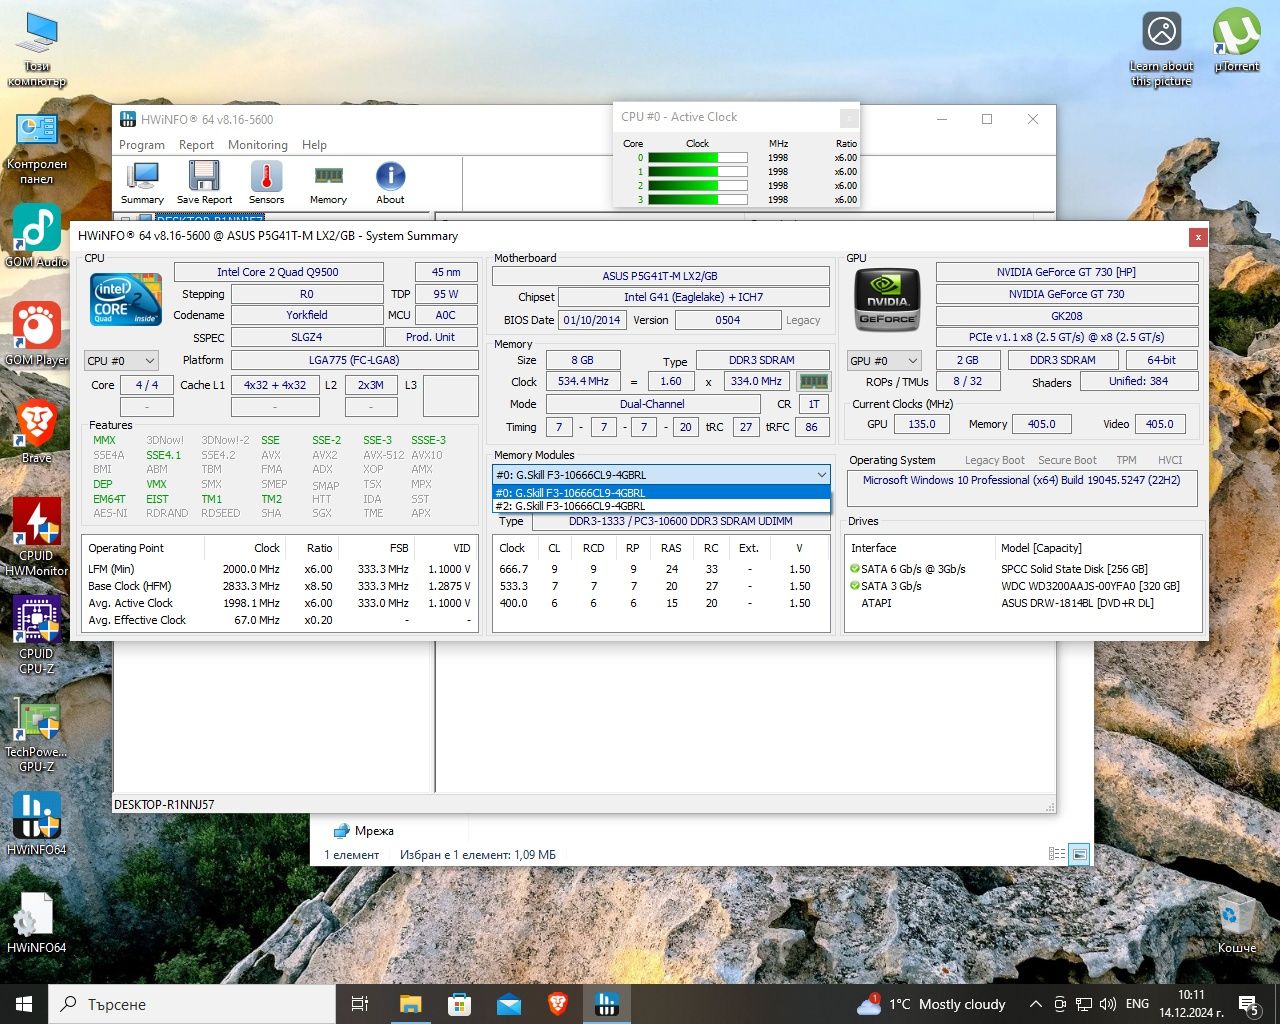The width and height of the screenshot is (1280, 1024).
Task: Open Task View on taskbar
Action: (x=360, y=1004)
